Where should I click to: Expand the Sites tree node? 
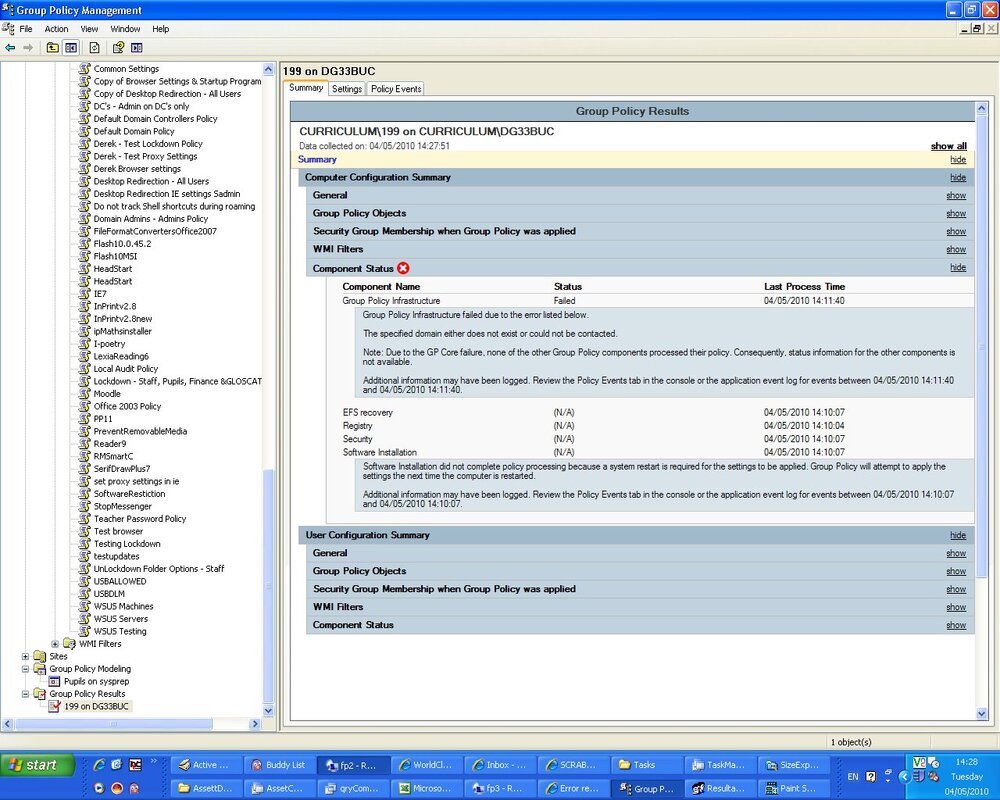25,656
